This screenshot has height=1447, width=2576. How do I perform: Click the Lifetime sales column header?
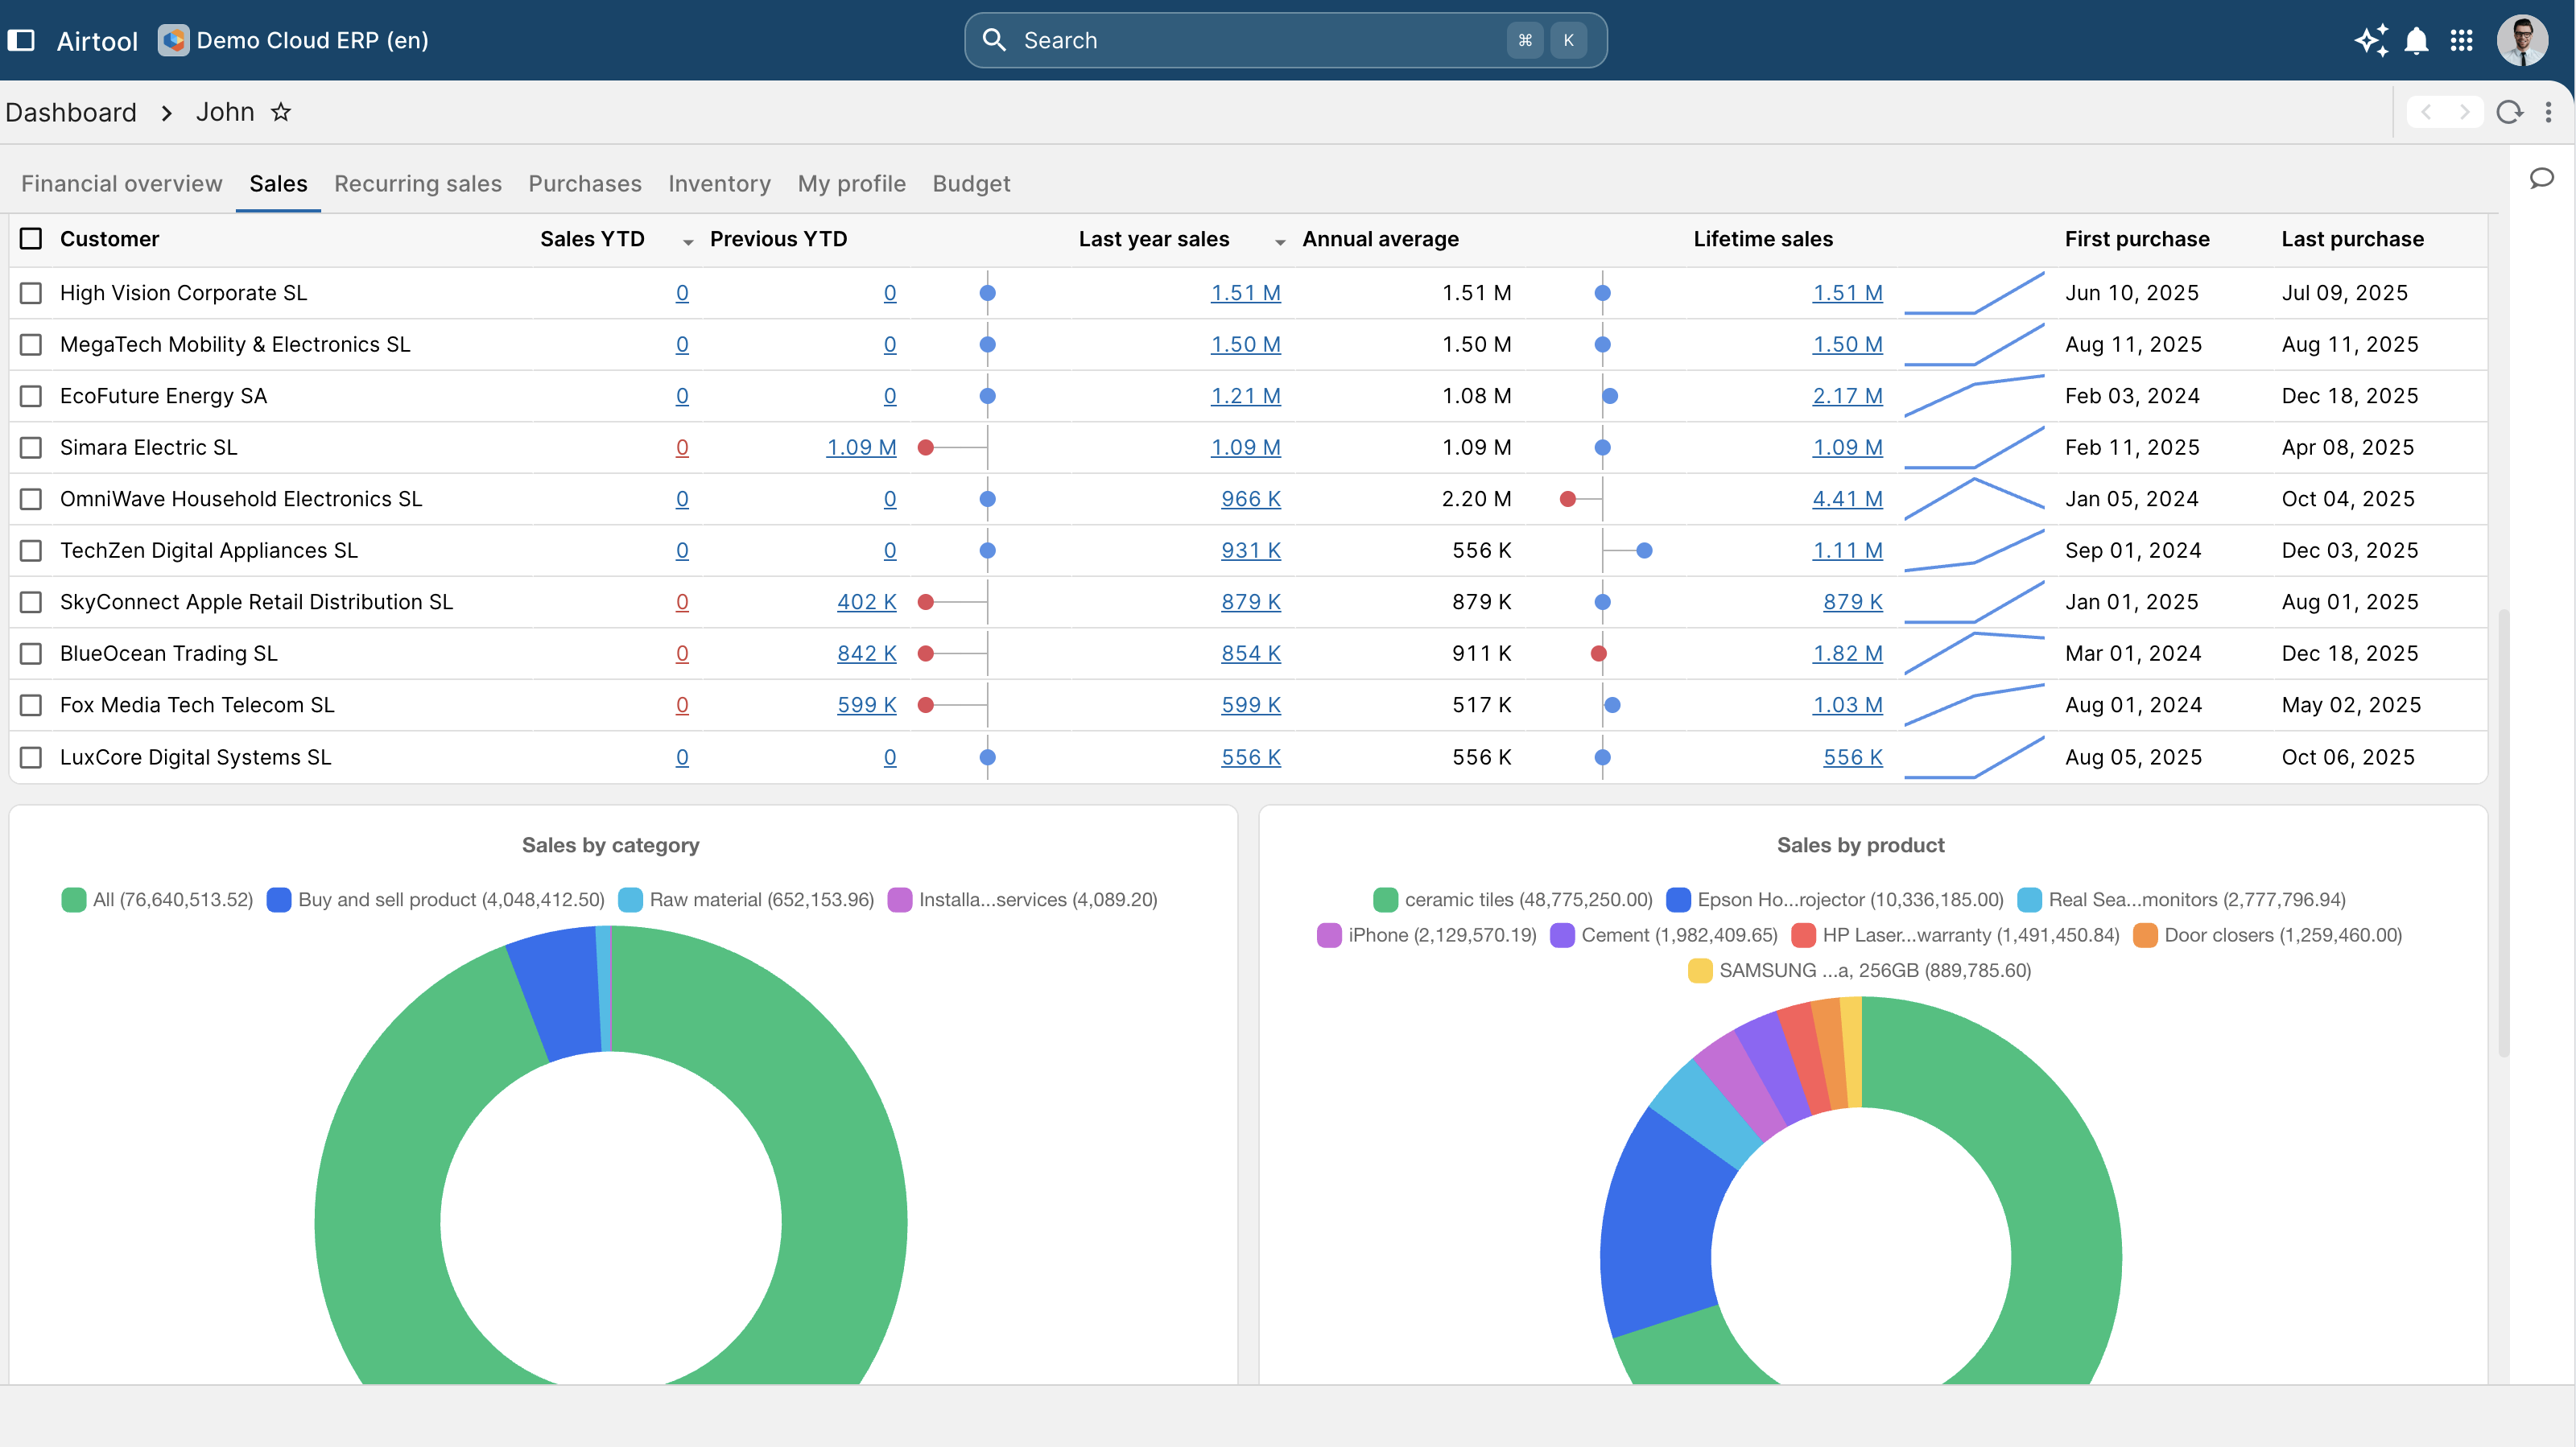pos(1763,239)
